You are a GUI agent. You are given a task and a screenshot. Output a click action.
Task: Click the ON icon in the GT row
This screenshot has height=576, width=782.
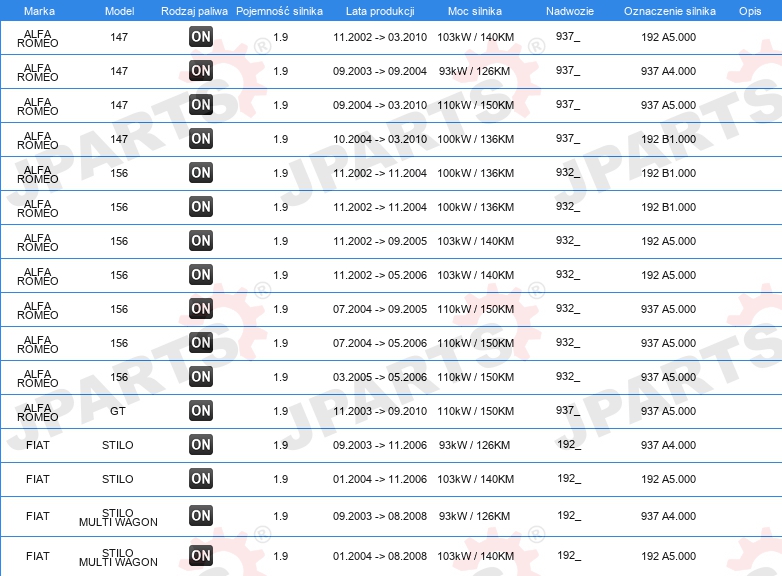point(201,411)
